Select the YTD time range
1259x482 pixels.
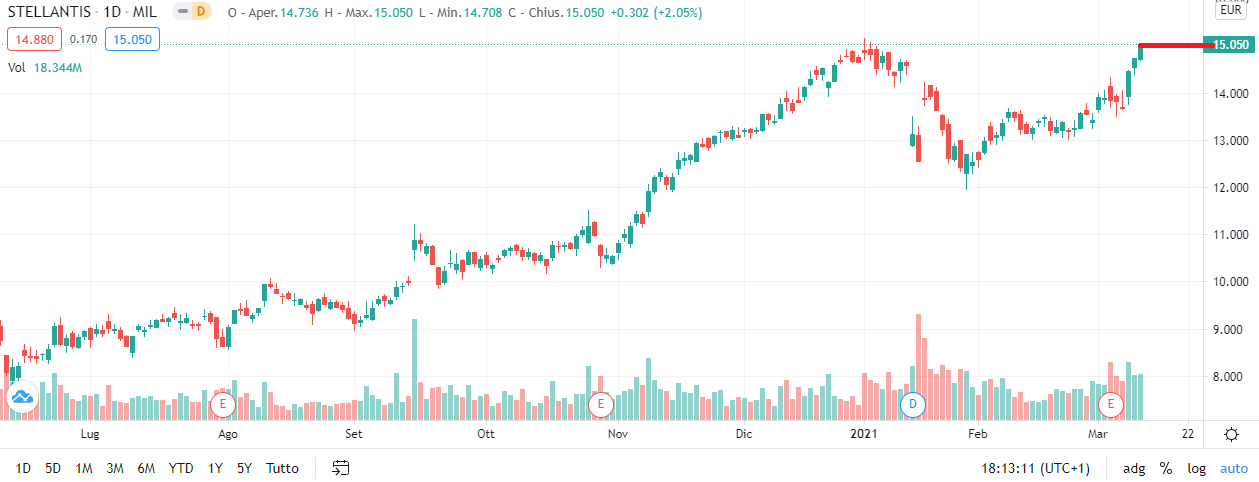click(181, 468)
